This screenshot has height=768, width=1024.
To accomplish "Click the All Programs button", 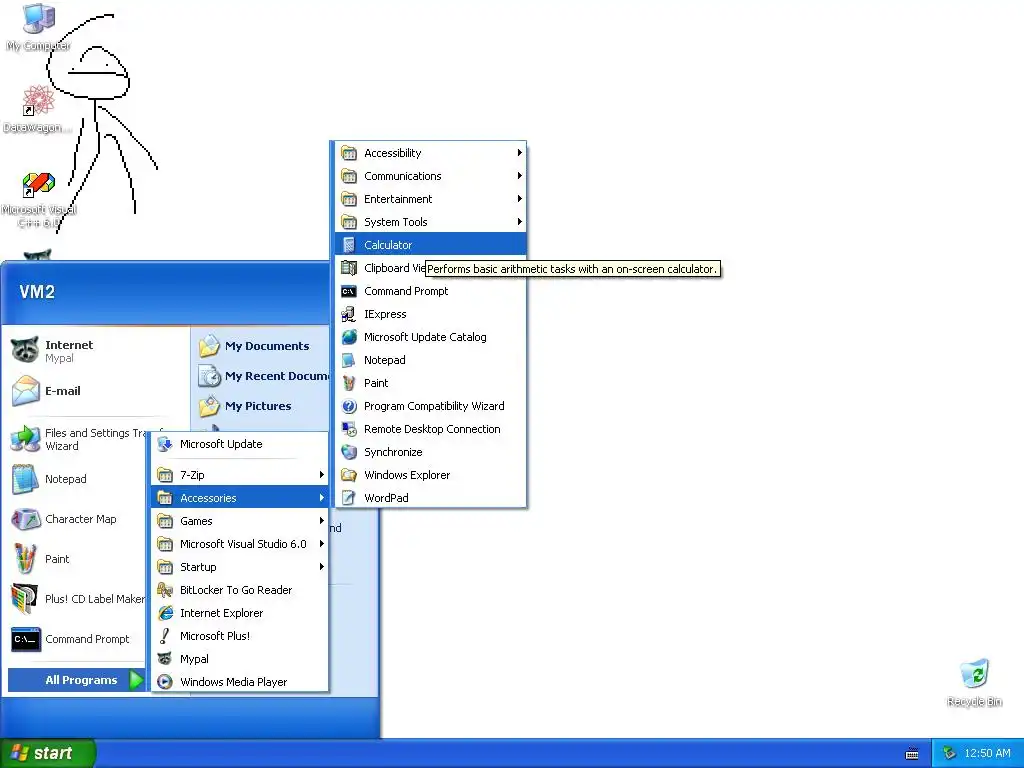I will click(76, 680).
